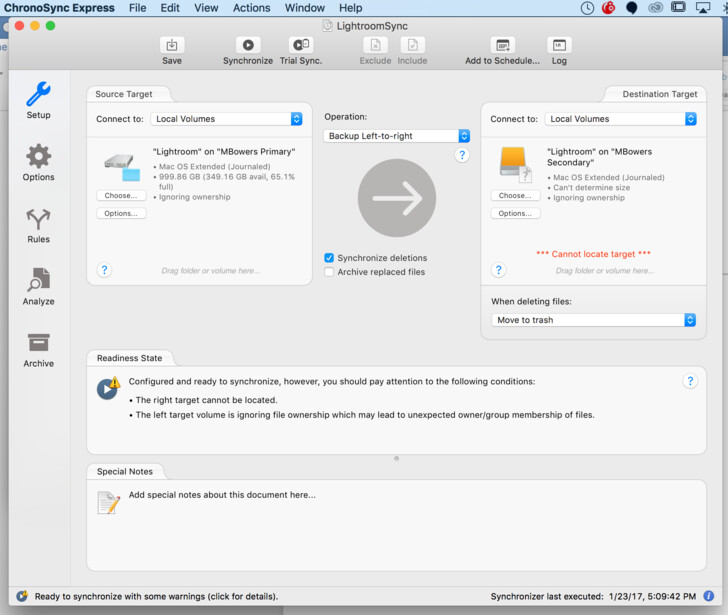Open the Archive panel in sidebar
The height and width of the screenshot is (615, 728).
tap(38, 350)
